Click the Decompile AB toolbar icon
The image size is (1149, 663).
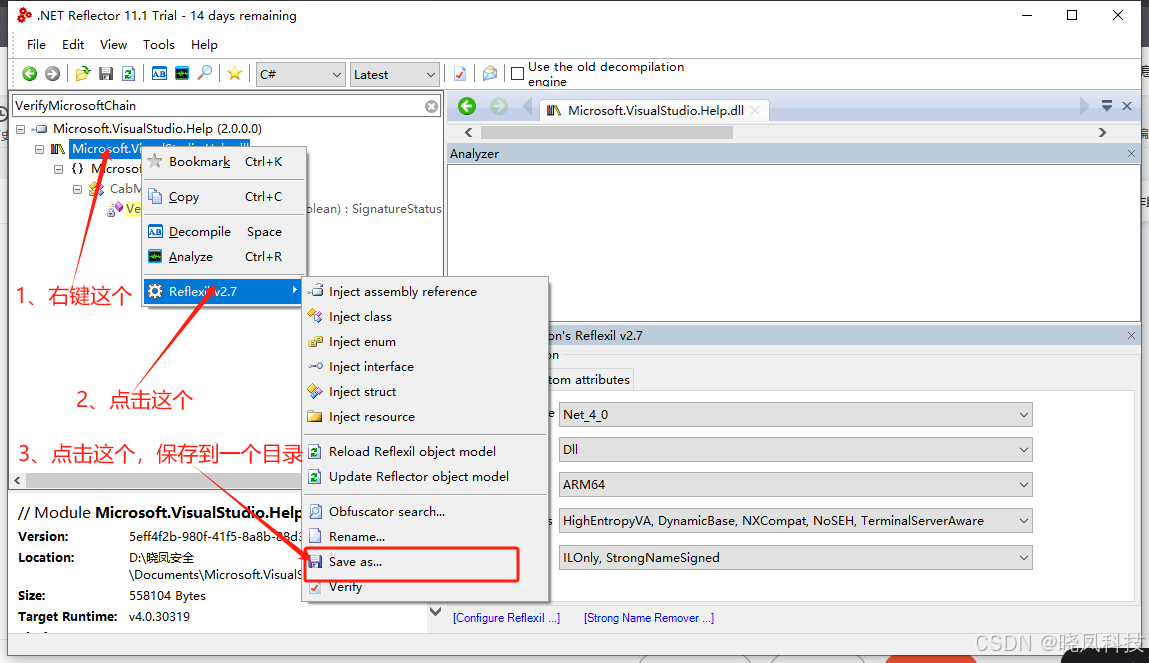click(x=159, y=73)
